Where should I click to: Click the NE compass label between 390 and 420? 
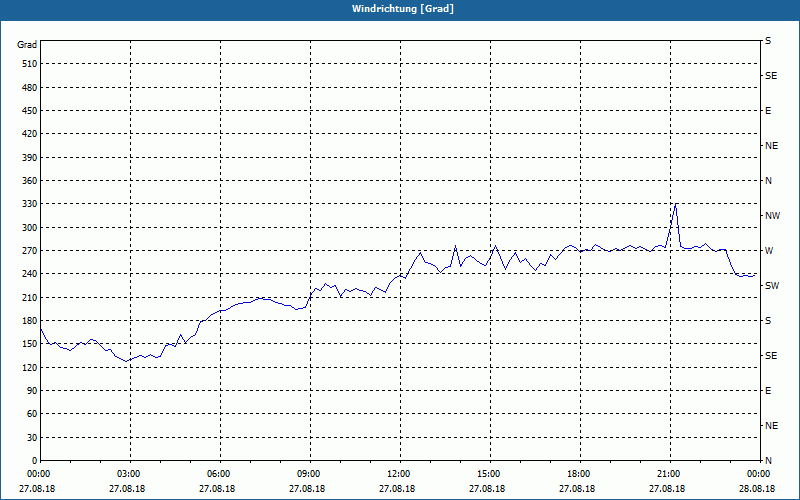771,146
